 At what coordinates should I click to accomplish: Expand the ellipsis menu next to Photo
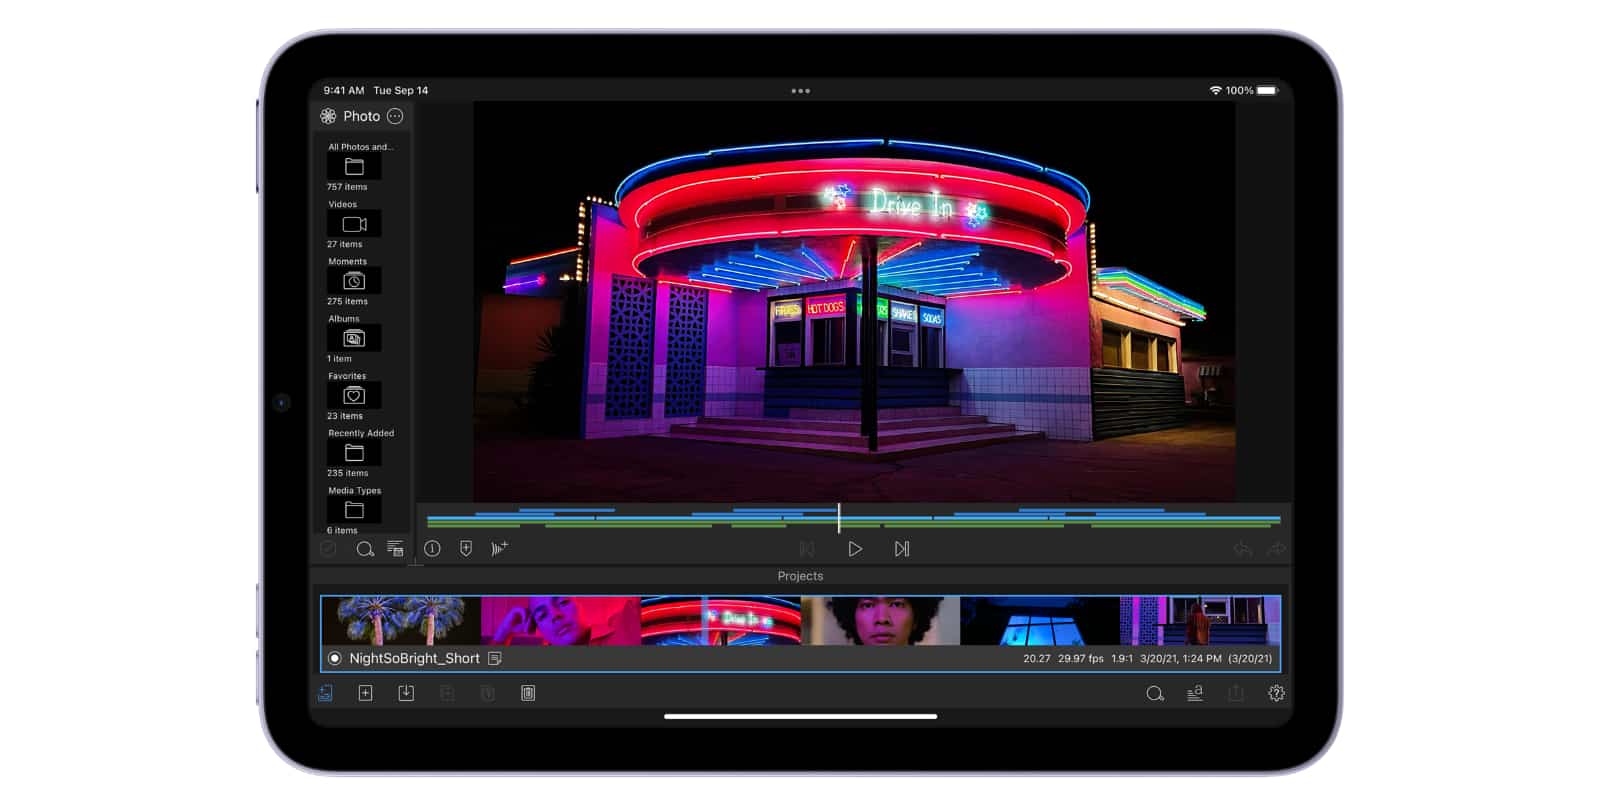click(x=395, y=116)
